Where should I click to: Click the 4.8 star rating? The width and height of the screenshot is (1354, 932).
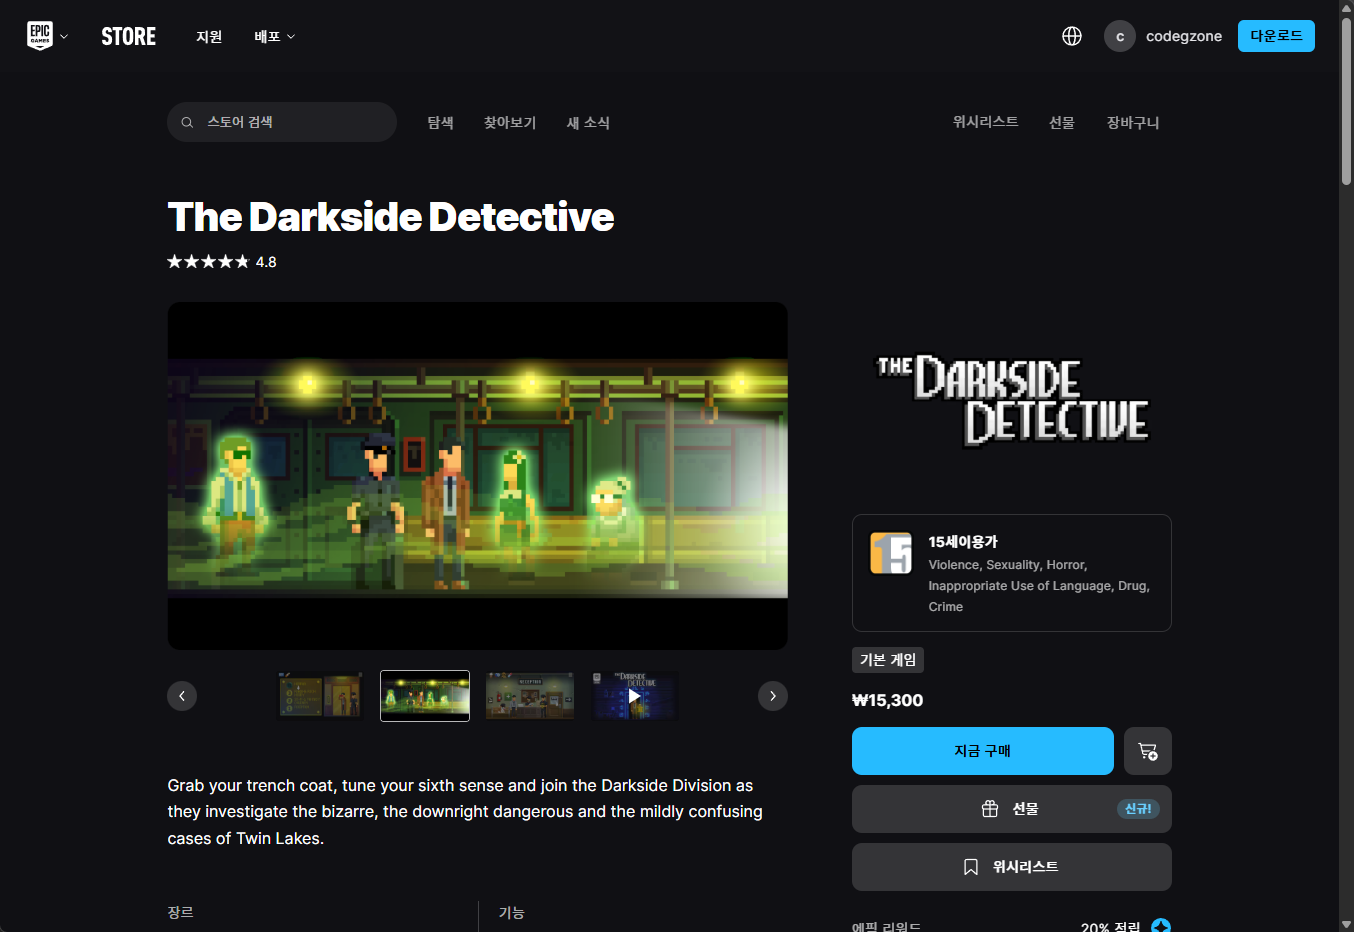click(222, 262)
